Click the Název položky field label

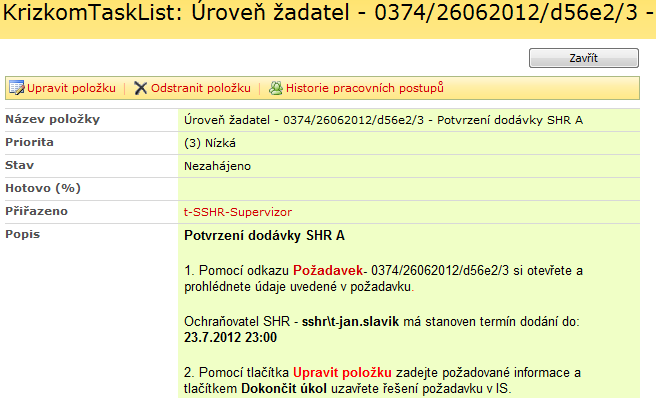pyautogui.click(x=53, y=120)
